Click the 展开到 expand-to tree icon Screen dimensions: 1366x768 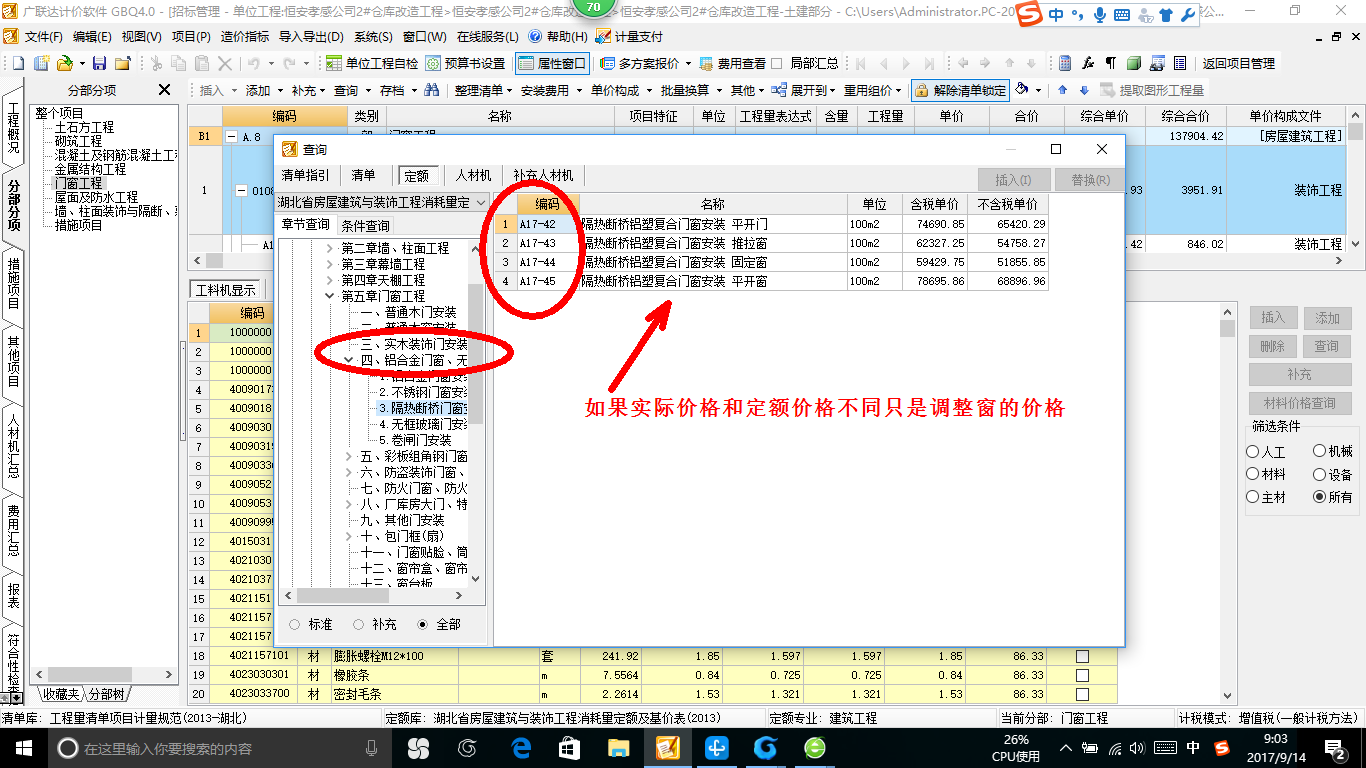pyautogui.click(x=778, y=90)
